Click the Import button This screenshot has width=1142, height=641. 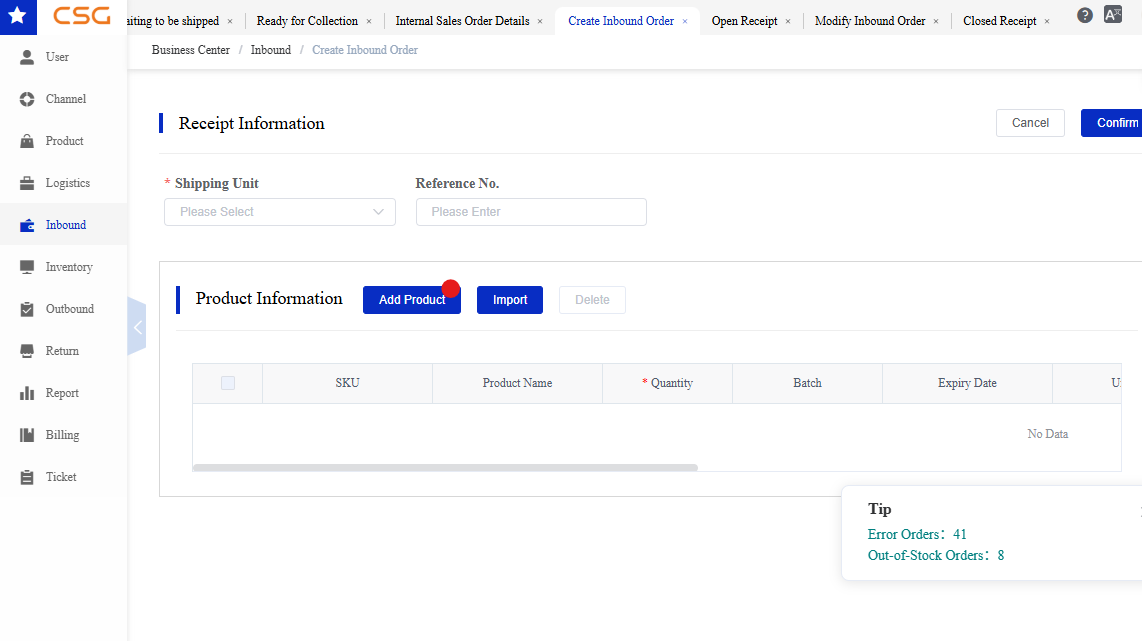coord(510,300)
